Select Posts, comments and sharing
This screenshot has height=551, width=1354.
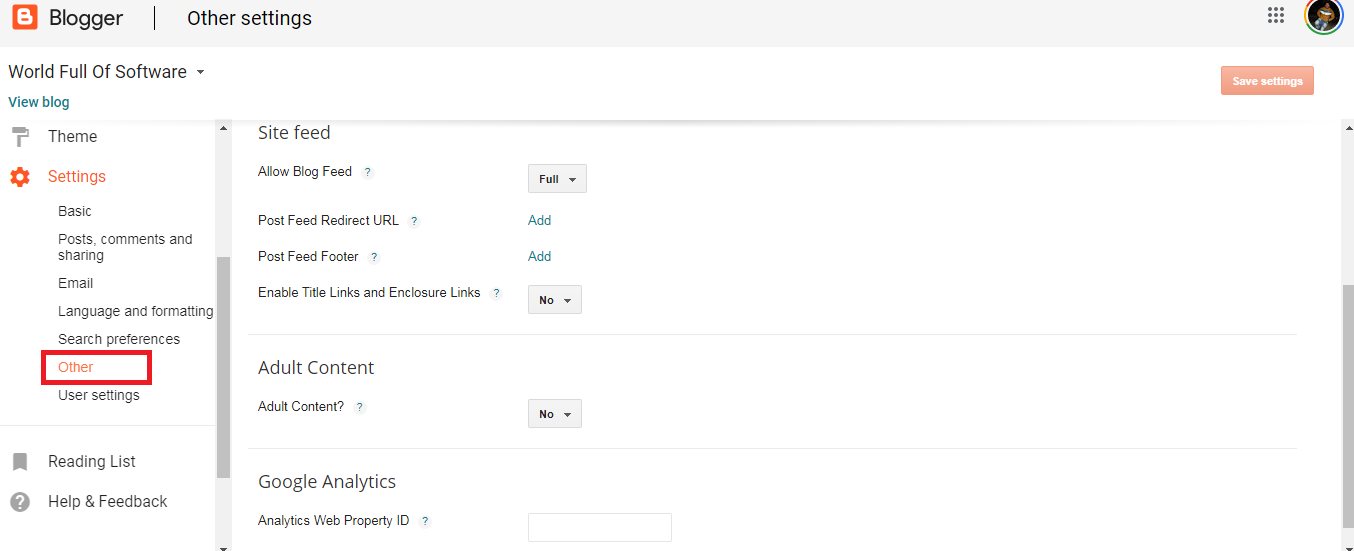coord(126,248)
